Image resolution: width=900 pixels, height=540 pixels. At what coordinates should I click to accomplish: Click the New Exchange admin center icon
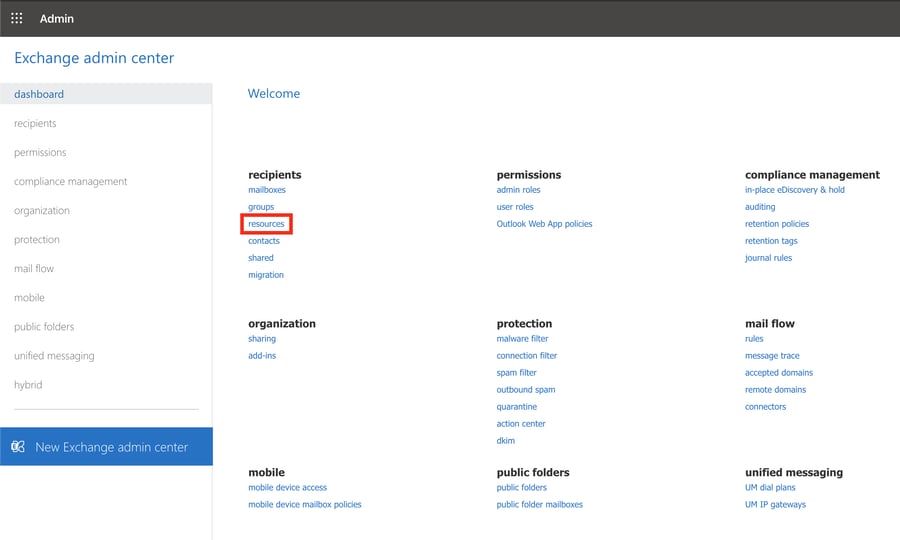pyautogui.click(x=18, y=447)
